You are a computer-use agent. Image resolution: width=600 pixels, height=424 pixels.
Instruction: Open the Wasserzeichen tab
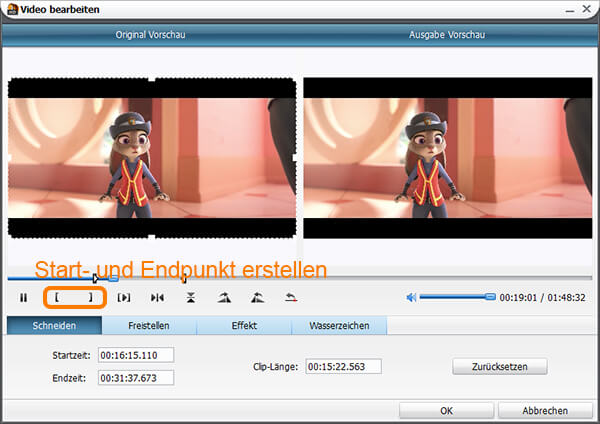click(x=339, y=326)
